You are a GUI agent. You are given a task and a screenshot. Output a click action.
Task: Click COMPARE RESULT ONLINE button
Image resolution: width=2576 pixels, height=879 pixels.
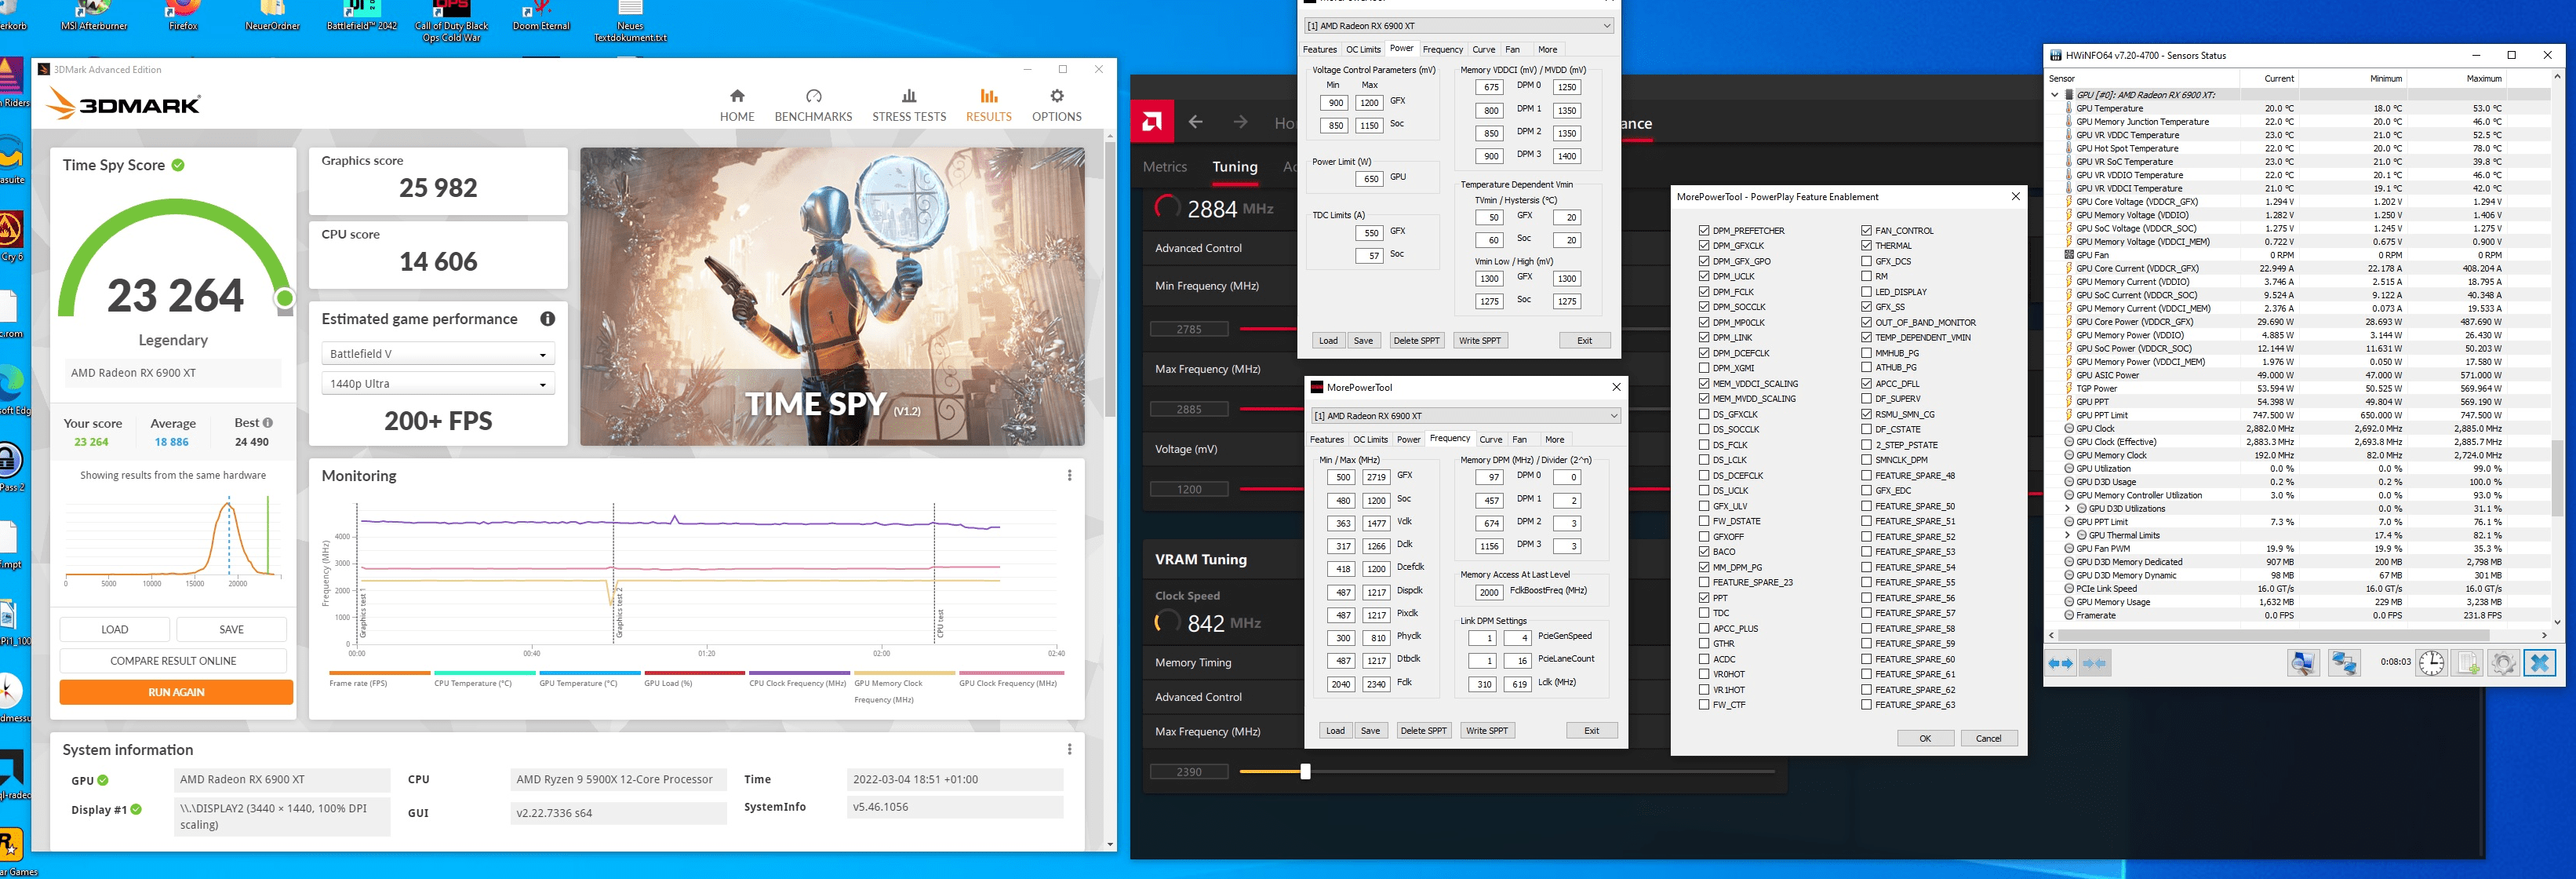tap(173, 661)
